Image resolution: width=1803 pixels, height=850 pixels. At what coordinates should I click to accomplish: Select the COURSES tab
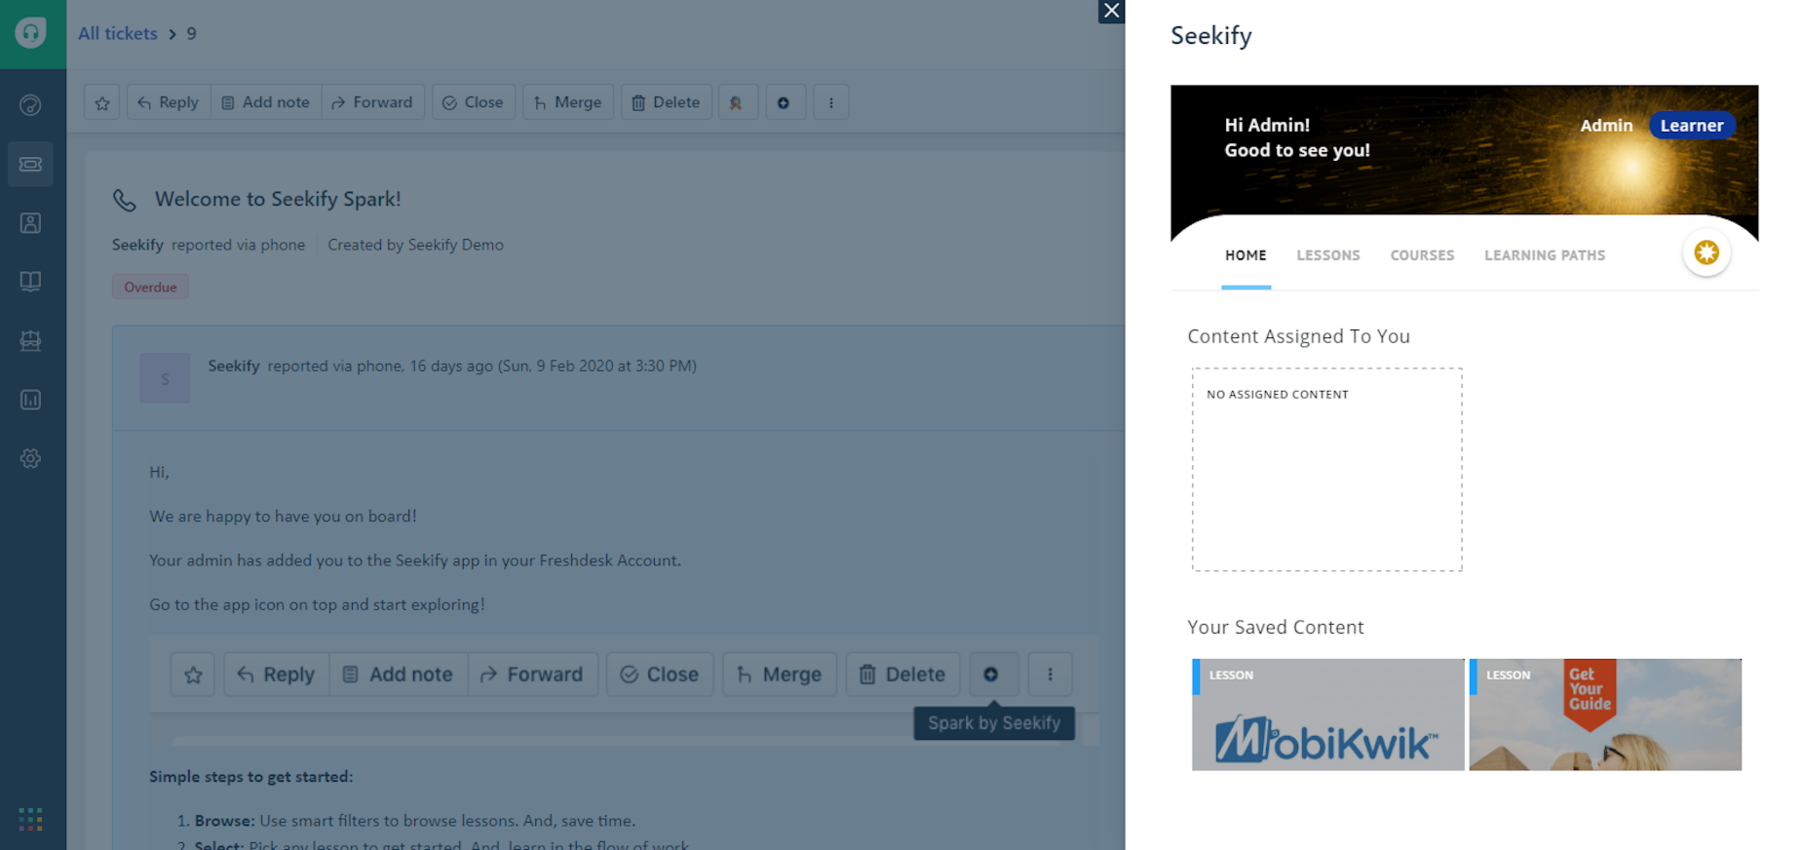point(1422,256)
